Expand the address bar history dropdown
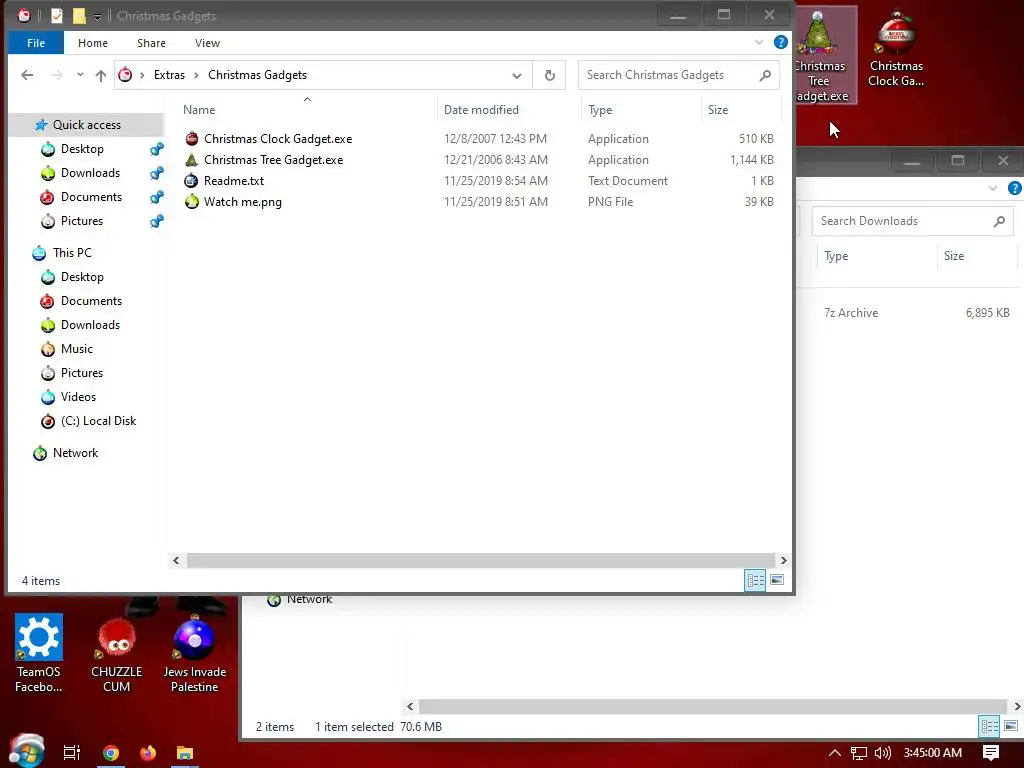 coord(517,75)
